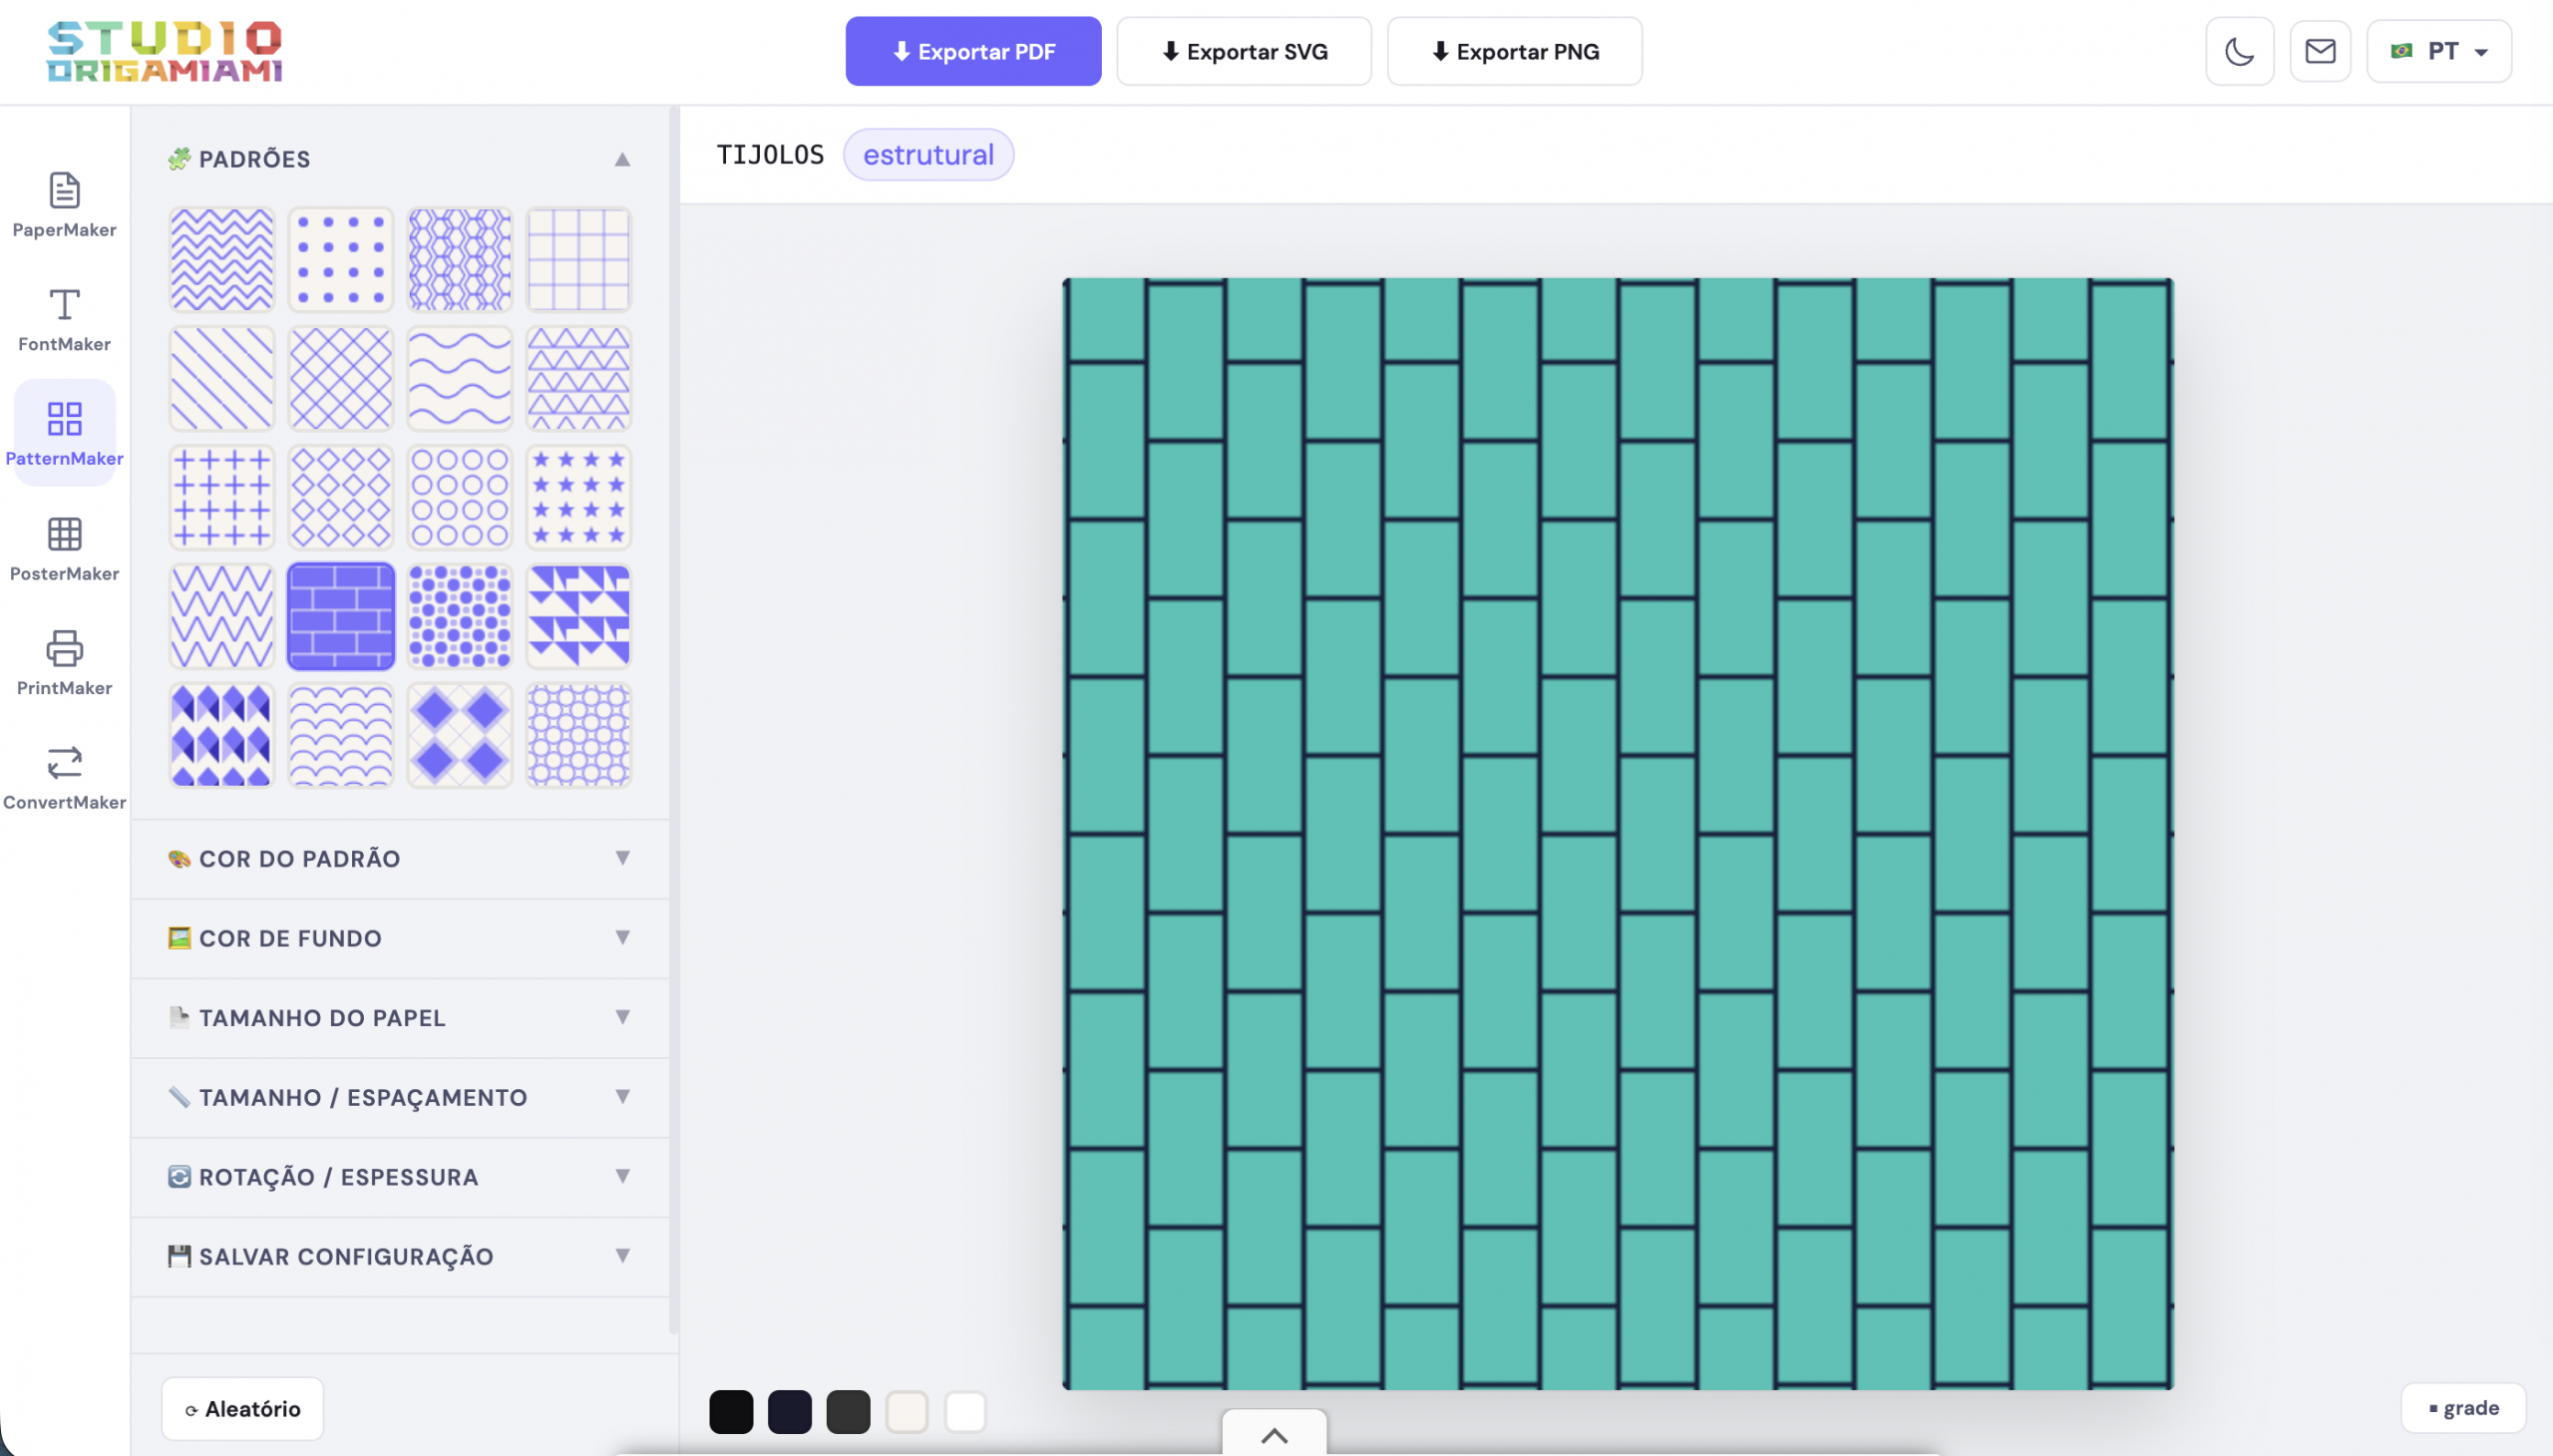Open the PT language dropdown
The width and height of the screenshot is (2553, 1456).
click(2437, 51)
